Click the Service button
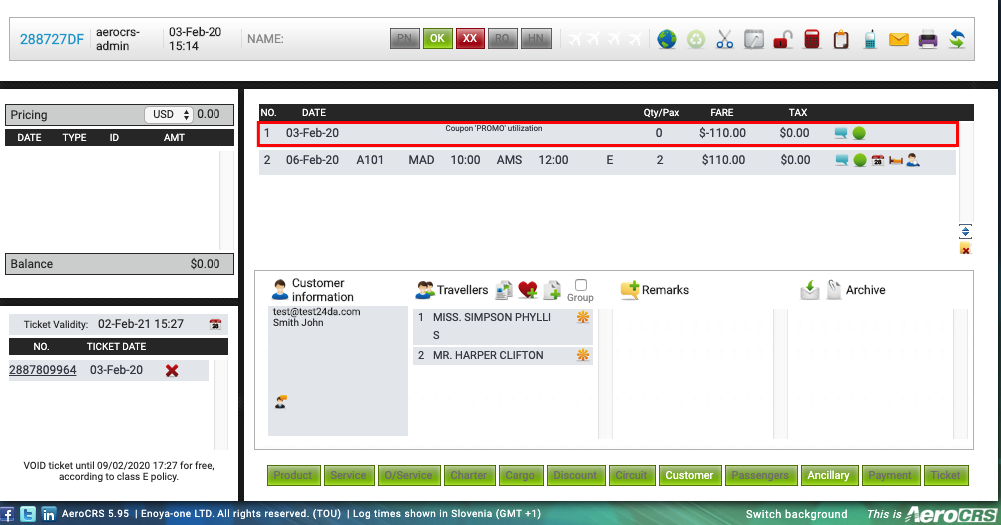The image size is (1001, 525). (349, 475)
